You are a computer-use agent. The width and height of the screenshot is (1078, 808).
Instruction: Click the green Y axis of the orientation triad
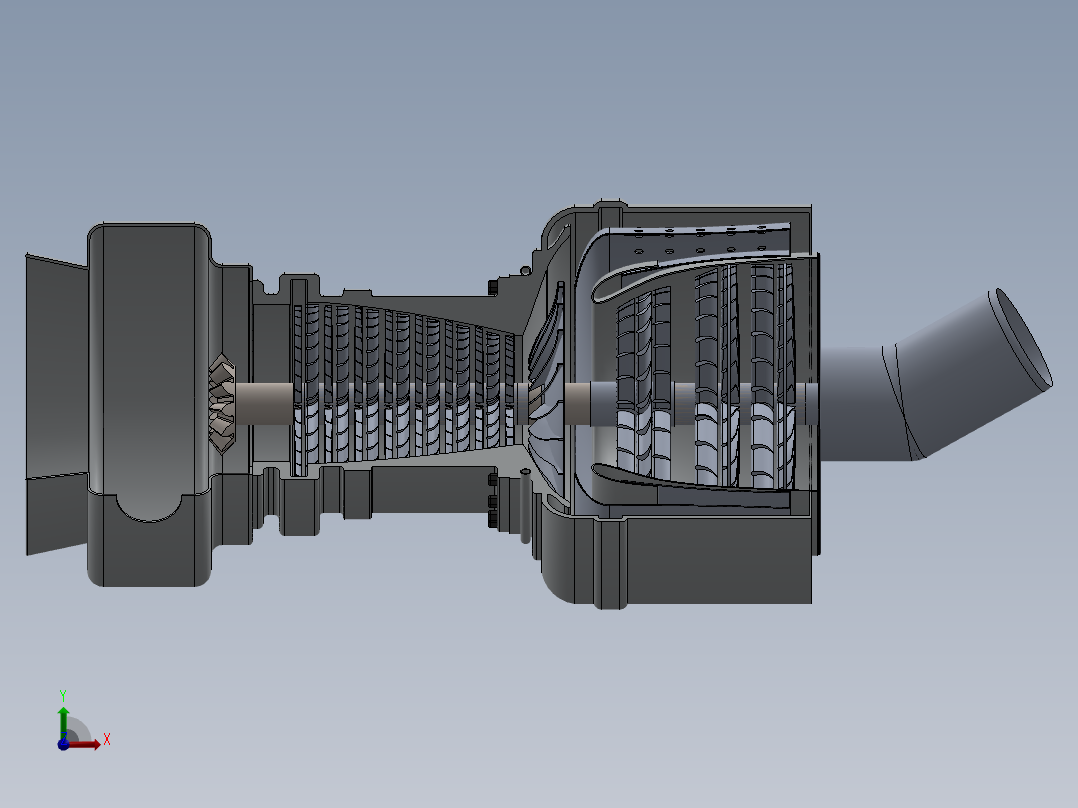coord(63,722)
